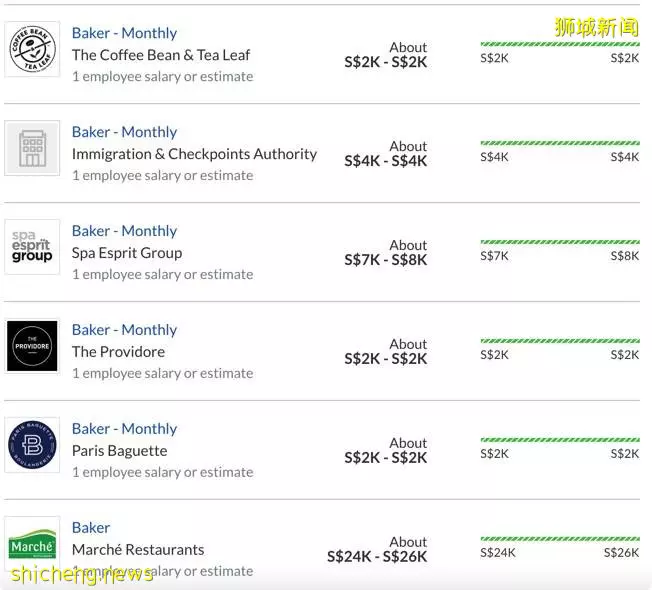Screen dimensions: 652x590
Task: Select the Paris Baguette company name
Action: click(x=120, y=451)
